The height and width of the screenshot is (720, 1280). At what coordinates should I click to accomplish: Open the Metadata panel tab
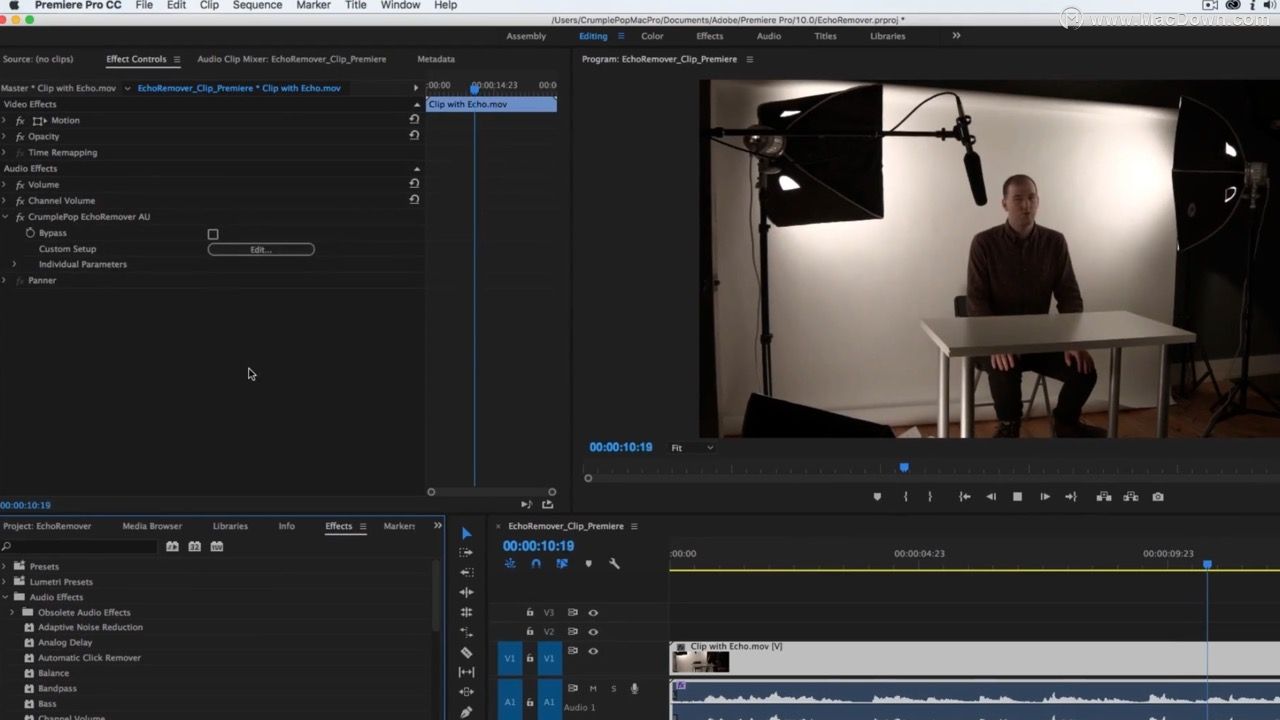tap(436, 59)
